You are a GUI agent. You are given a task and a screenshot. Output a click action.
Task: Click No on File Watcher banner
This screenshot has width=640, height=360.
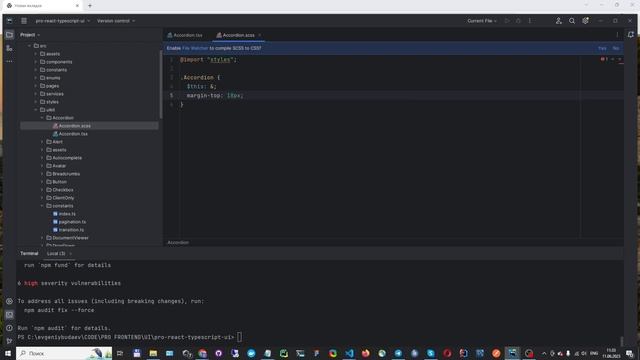[x=616, y=48]
